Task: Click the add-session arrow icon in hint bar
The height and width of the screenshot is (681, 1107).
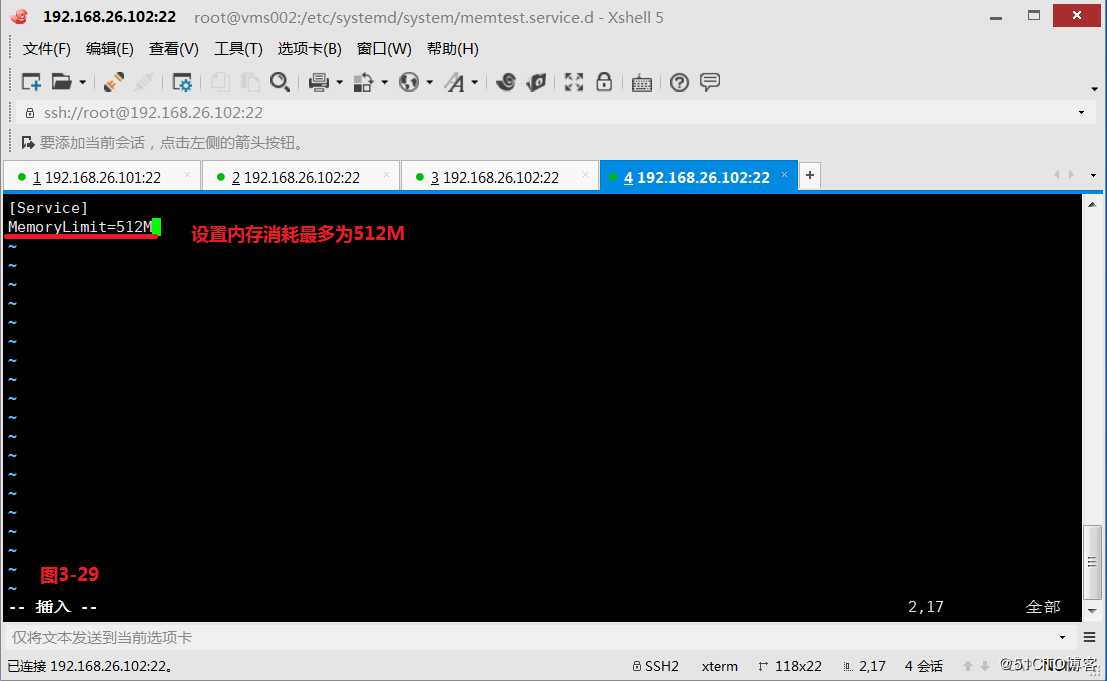Action: click(x=28, y=143)
